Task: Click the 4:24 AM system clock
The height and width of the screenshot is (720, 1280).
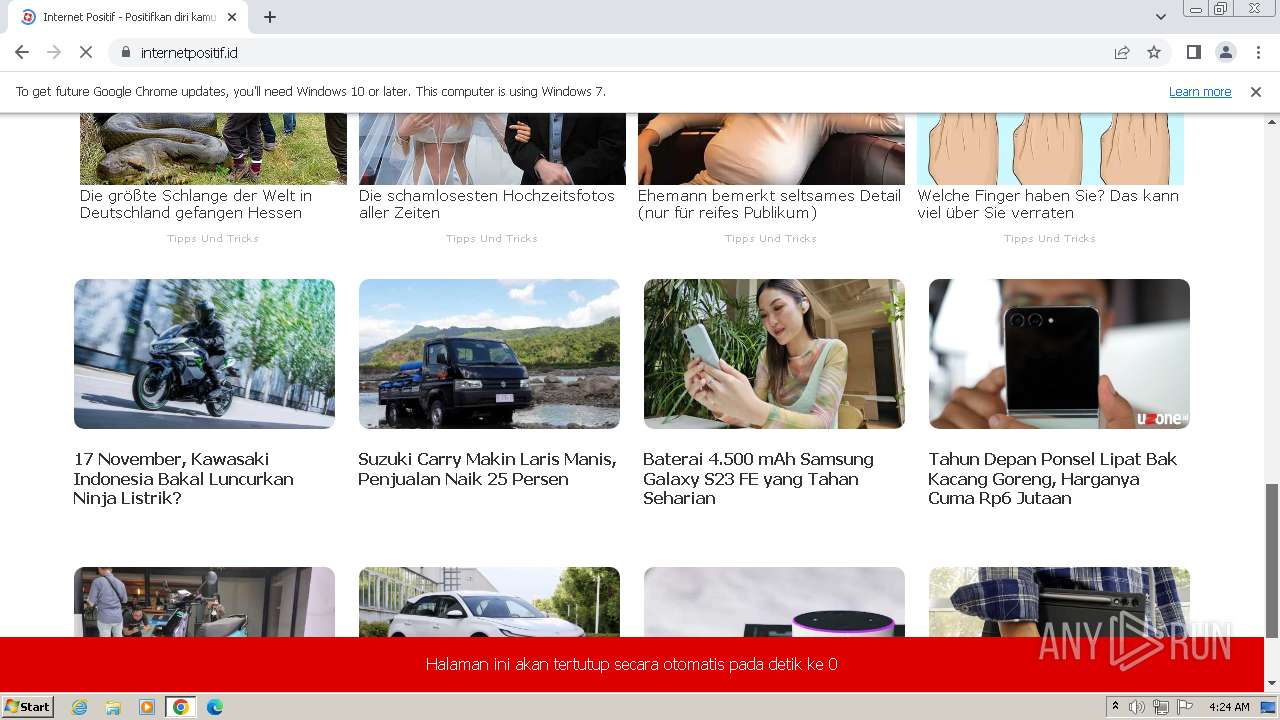Action: point(1229,707)
